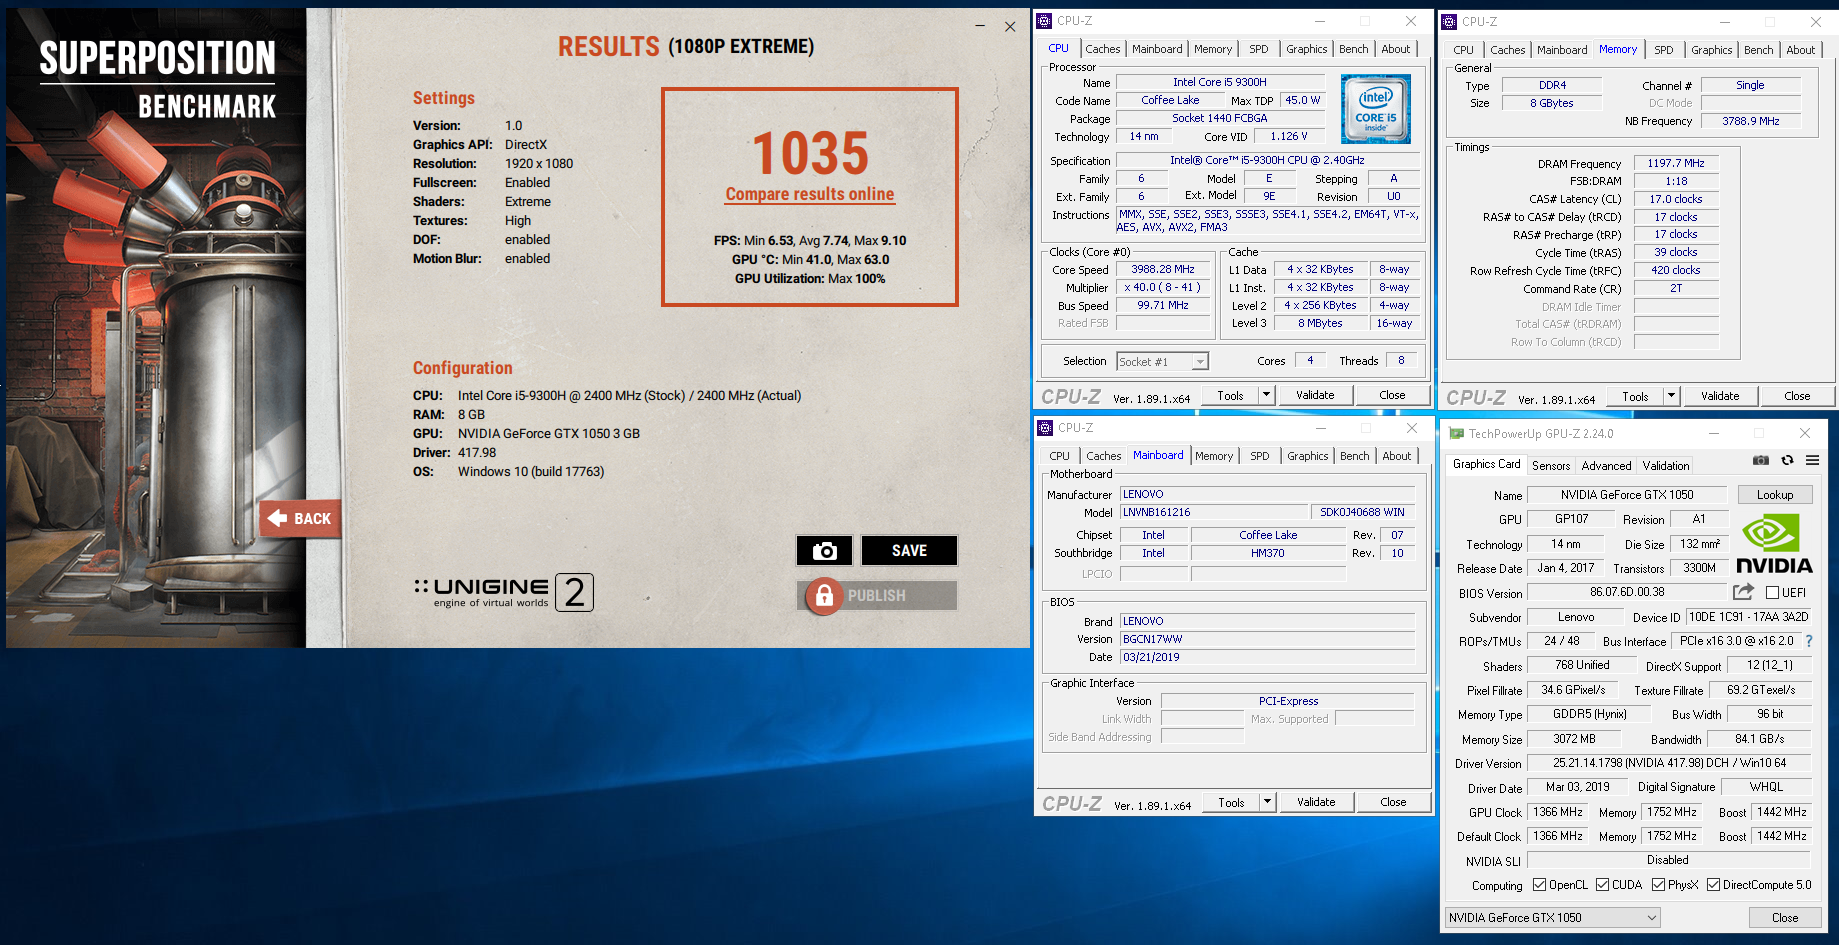1839x945 pixels.
Task: Click the Memory Type value DDR4
Action: click(1552, 86)
